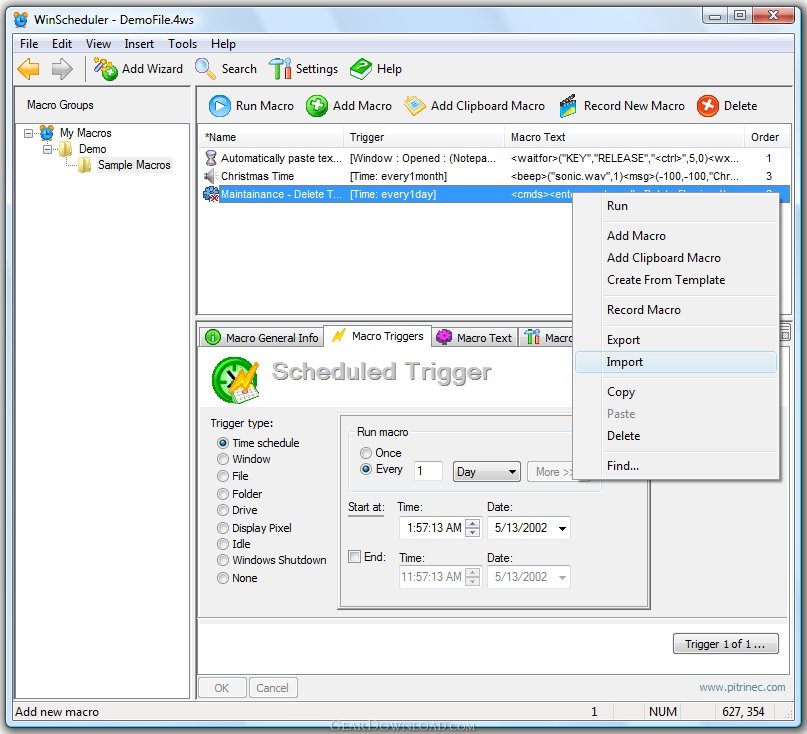Click the Add Clipboard Macro icon
Image resolution: width=807 pixels, height=734 pixels.
pyautogui.click(x=414, y=106)
